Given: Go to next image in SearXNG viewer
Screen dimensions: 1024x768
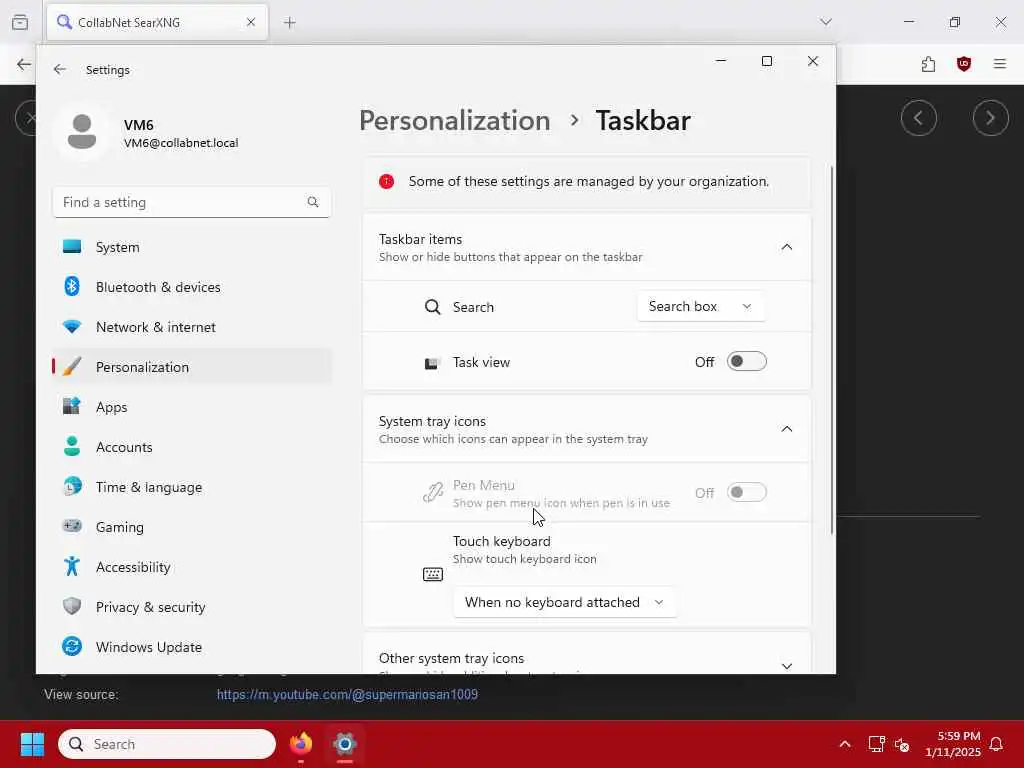Looking at the screenshot, I should [x=991, y=118].
